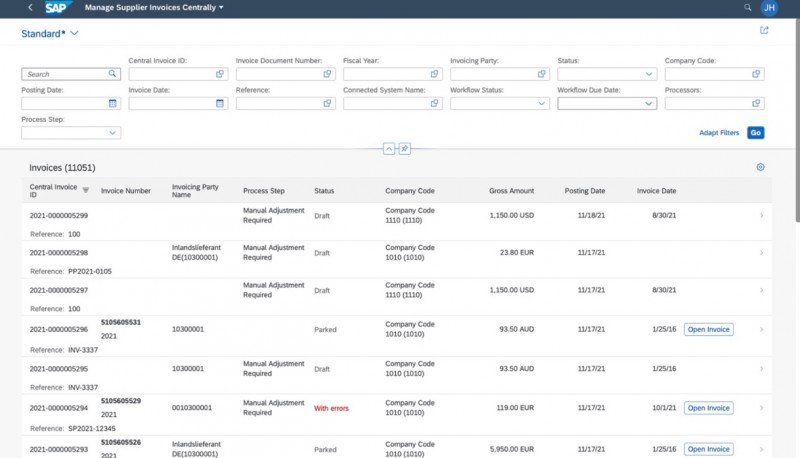Expand the Status filter dropdown

tap(649, 74)
